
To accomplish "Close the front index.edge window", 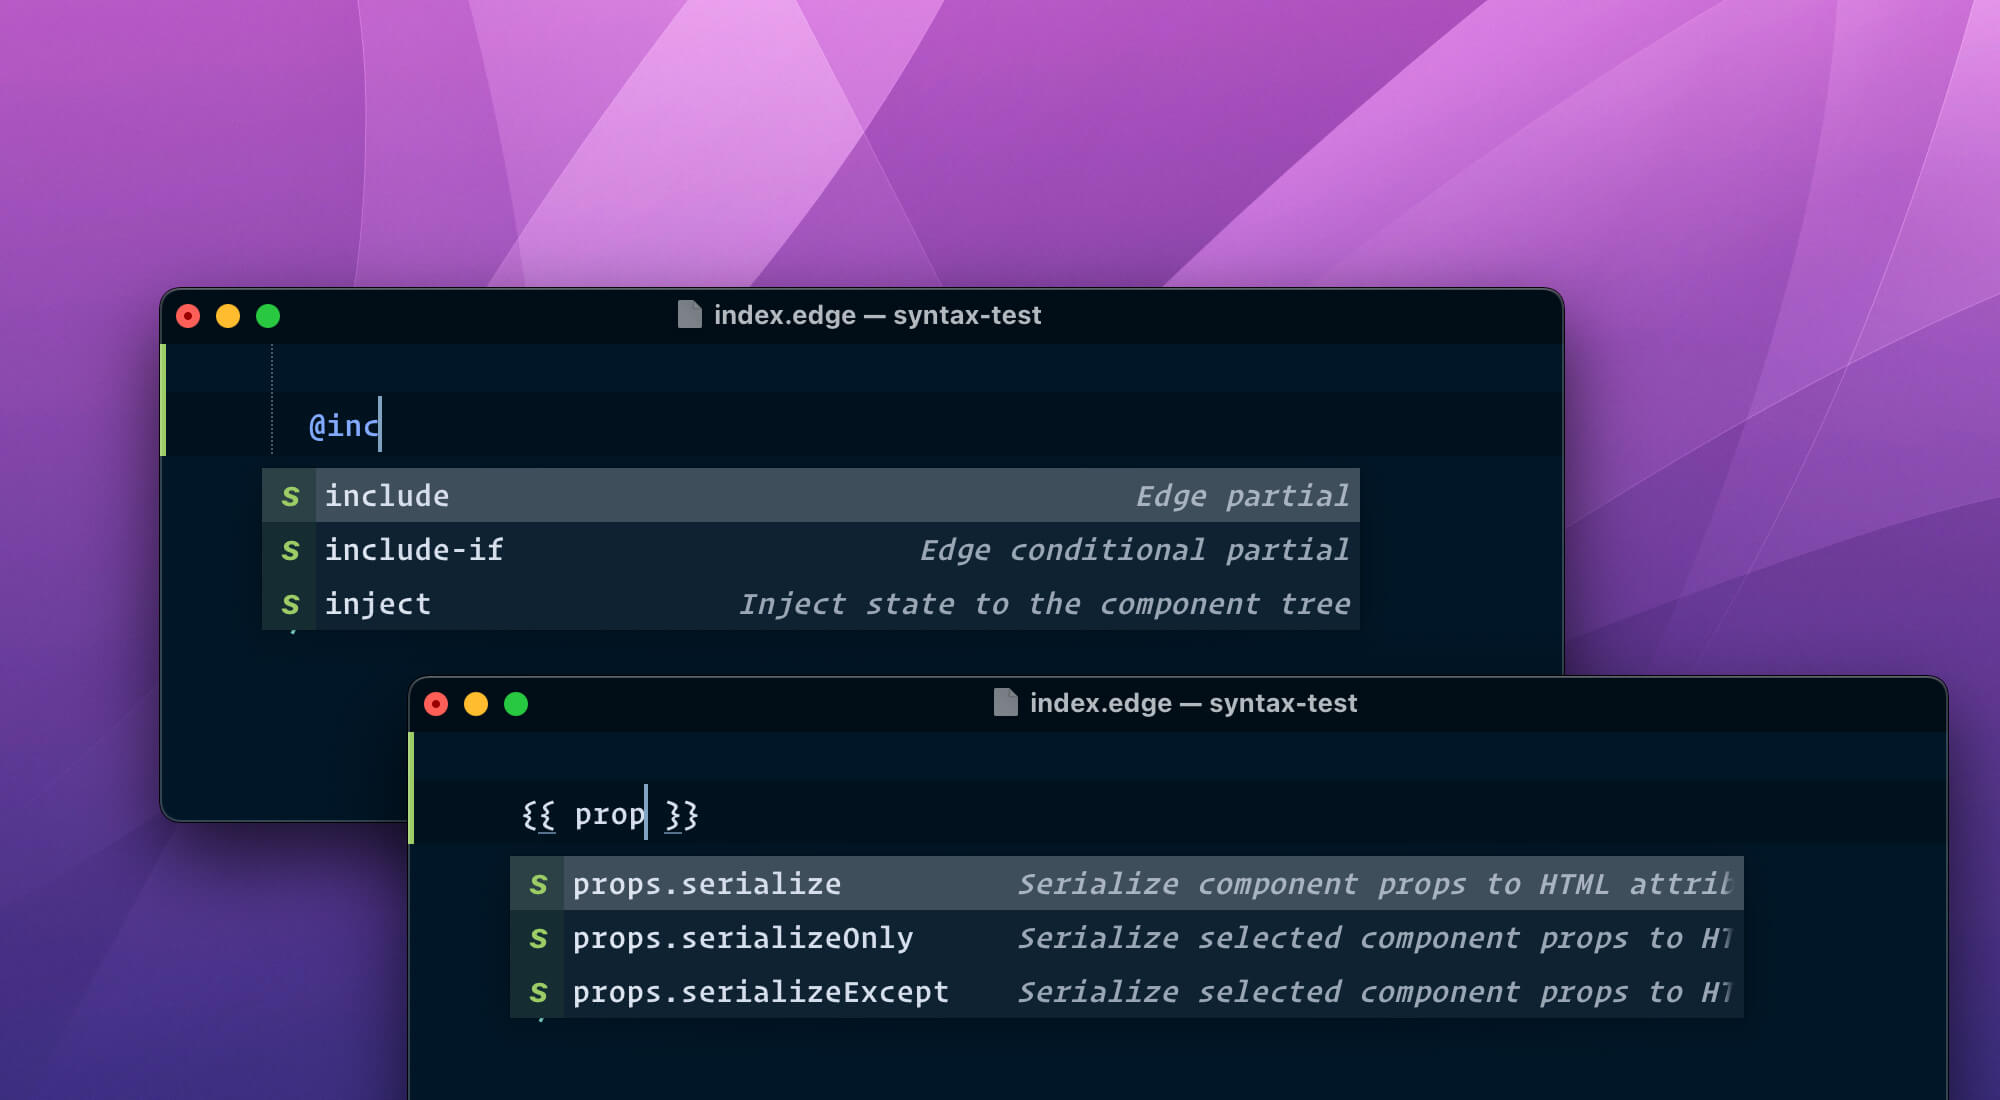I will (436, 704).
